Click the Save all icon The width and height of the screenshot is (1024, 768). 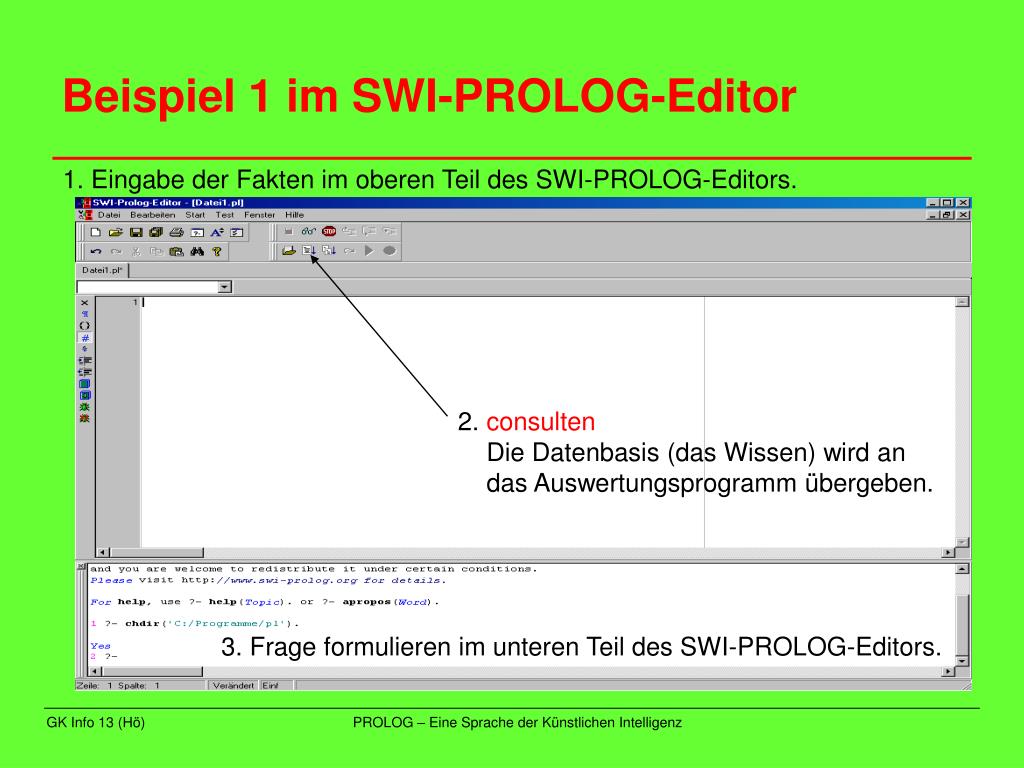(155, 232)
